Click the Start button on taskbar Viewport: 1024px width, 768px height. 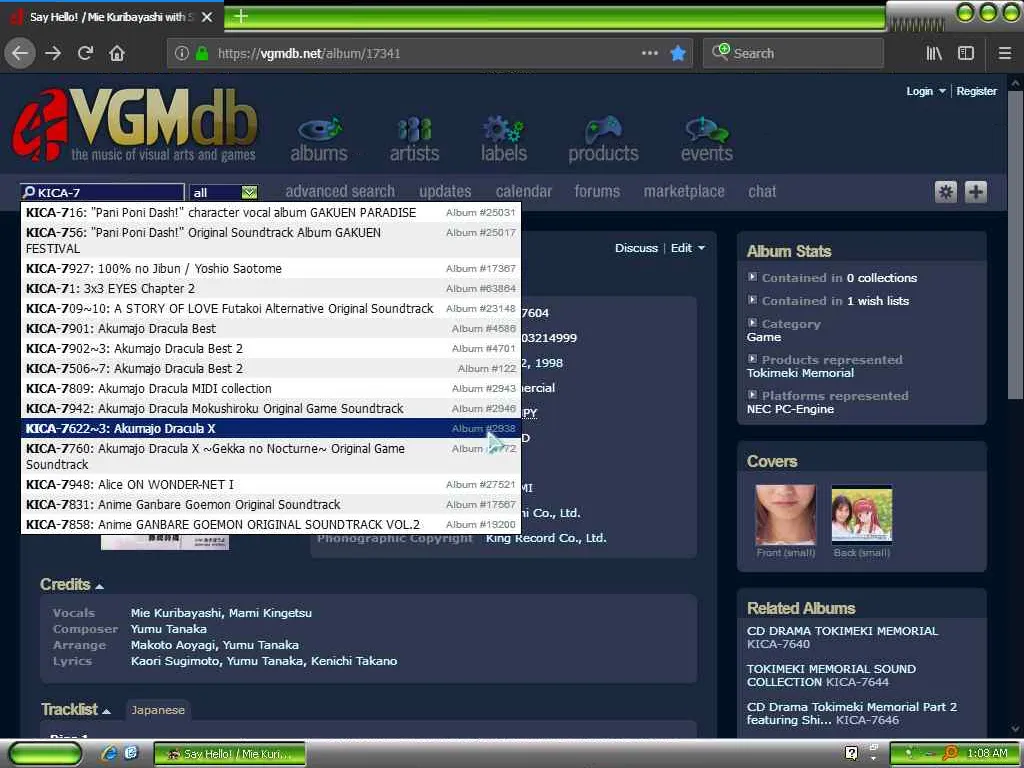point(45,754)
